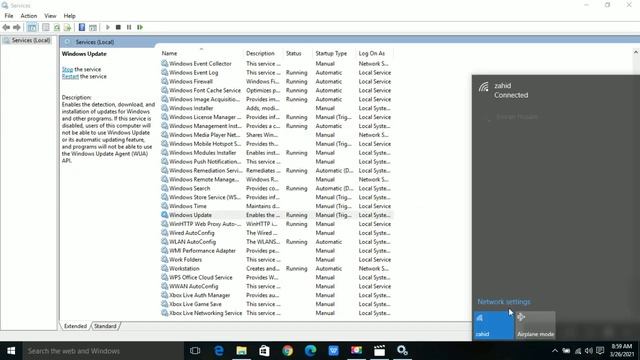Click the volume icon in system tray
640x360 pixels.
589,351
